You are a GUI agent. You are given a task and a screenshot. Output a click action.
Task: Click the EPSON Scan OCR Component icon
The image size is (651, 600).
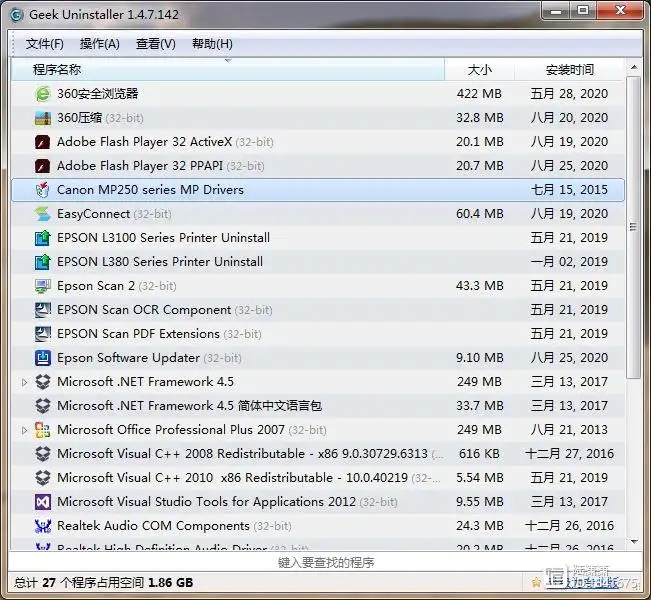[x=42, y=310]
